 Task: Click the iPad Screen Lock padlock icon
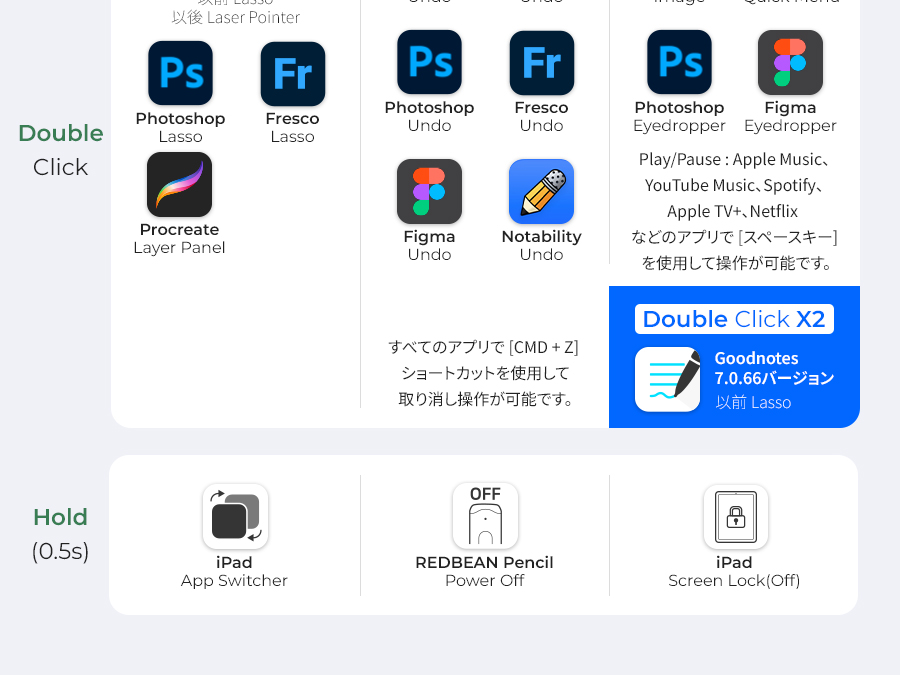click(736, 517)
